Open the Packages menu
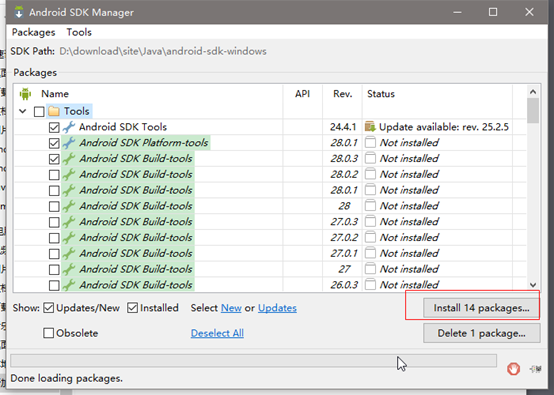Image resolution: width=554 pixels, height=395 pixels. 34,32
